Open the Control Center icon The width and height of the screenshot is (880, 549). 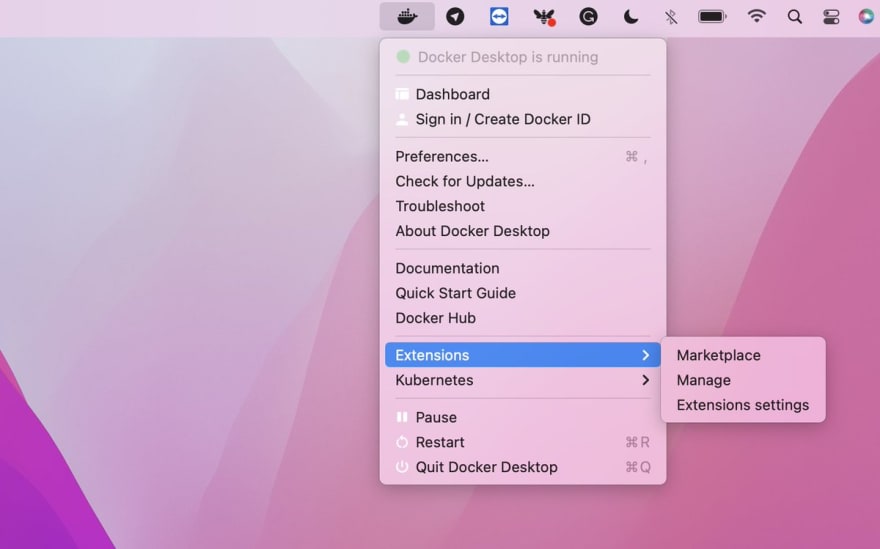coord(831,17)
